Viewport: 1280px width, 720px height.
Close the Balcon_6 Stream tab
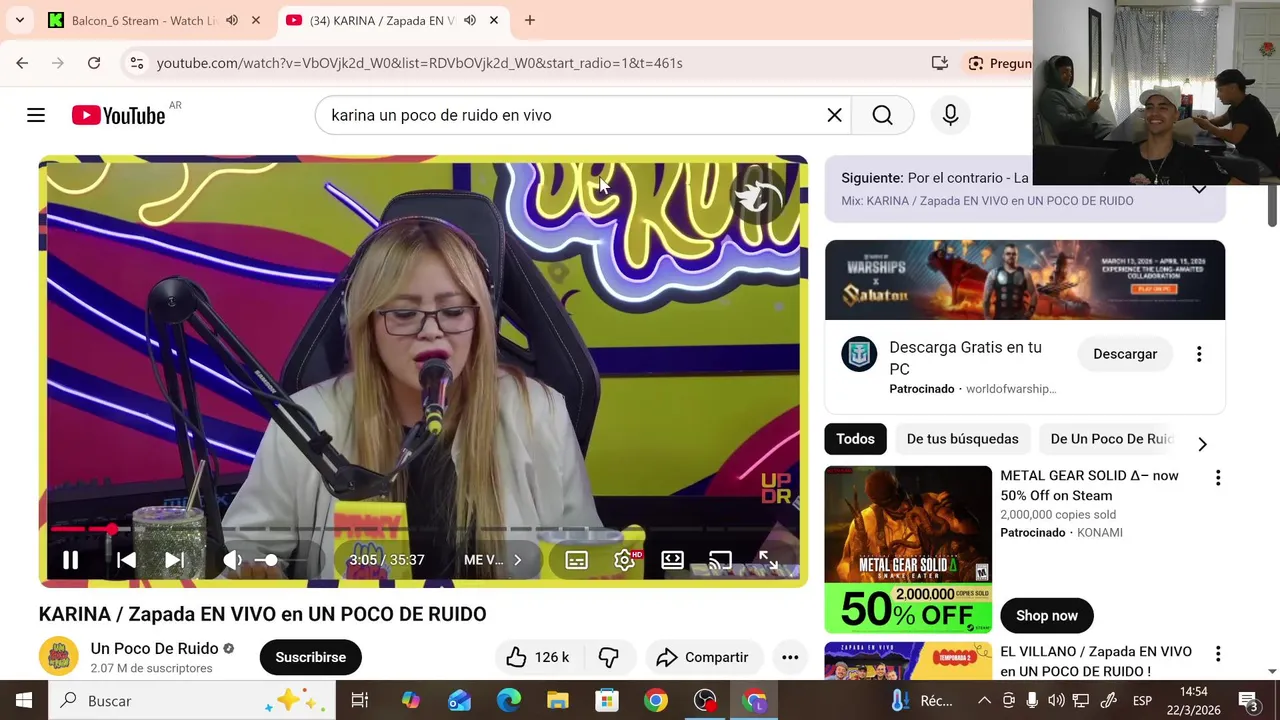256,20
